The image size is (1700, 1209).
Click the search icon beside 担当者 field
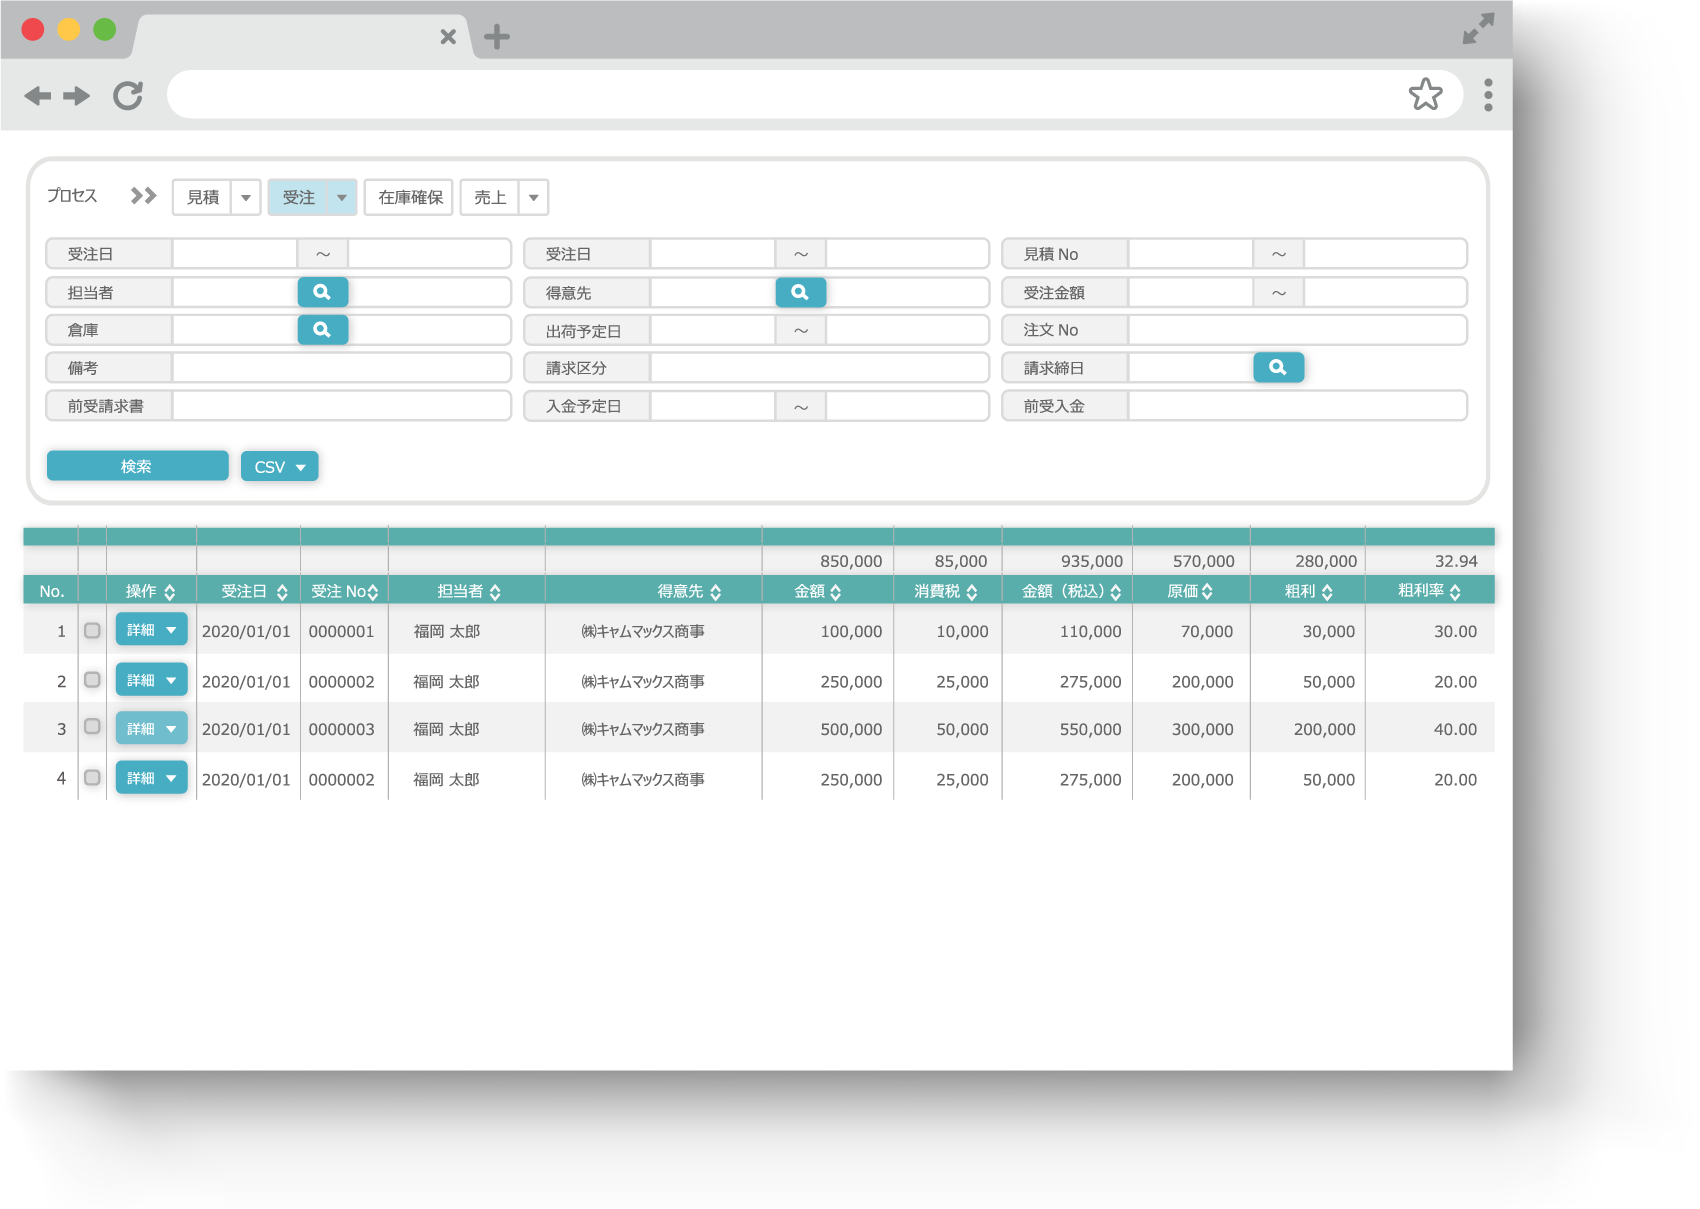pyautogui.click(x=322, y=292)
